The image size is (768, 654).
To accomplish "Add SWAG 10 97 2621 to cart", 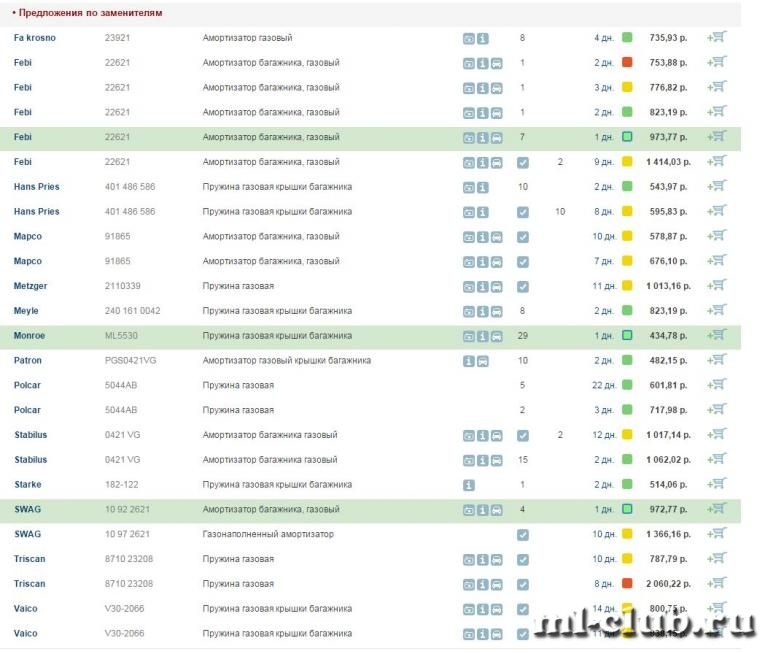I will pyautogui.click(x=716, y=534).
